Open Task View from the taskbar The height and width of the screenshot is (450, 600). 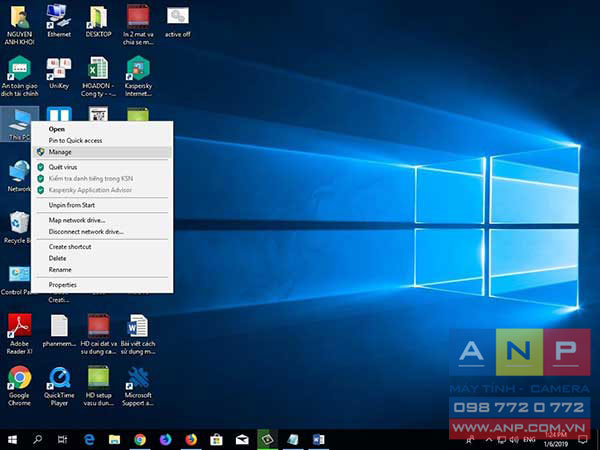(x=62, y=439)
